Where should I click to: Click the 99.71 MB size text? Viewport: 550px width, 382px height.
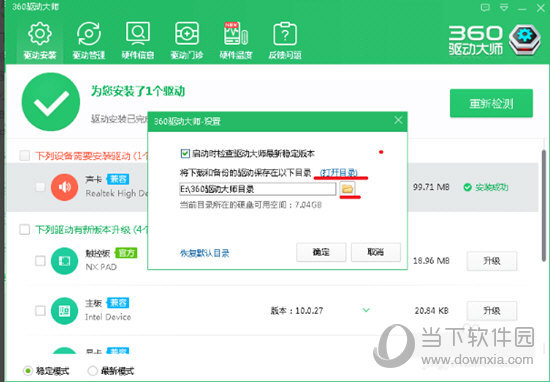click(431, 187)
